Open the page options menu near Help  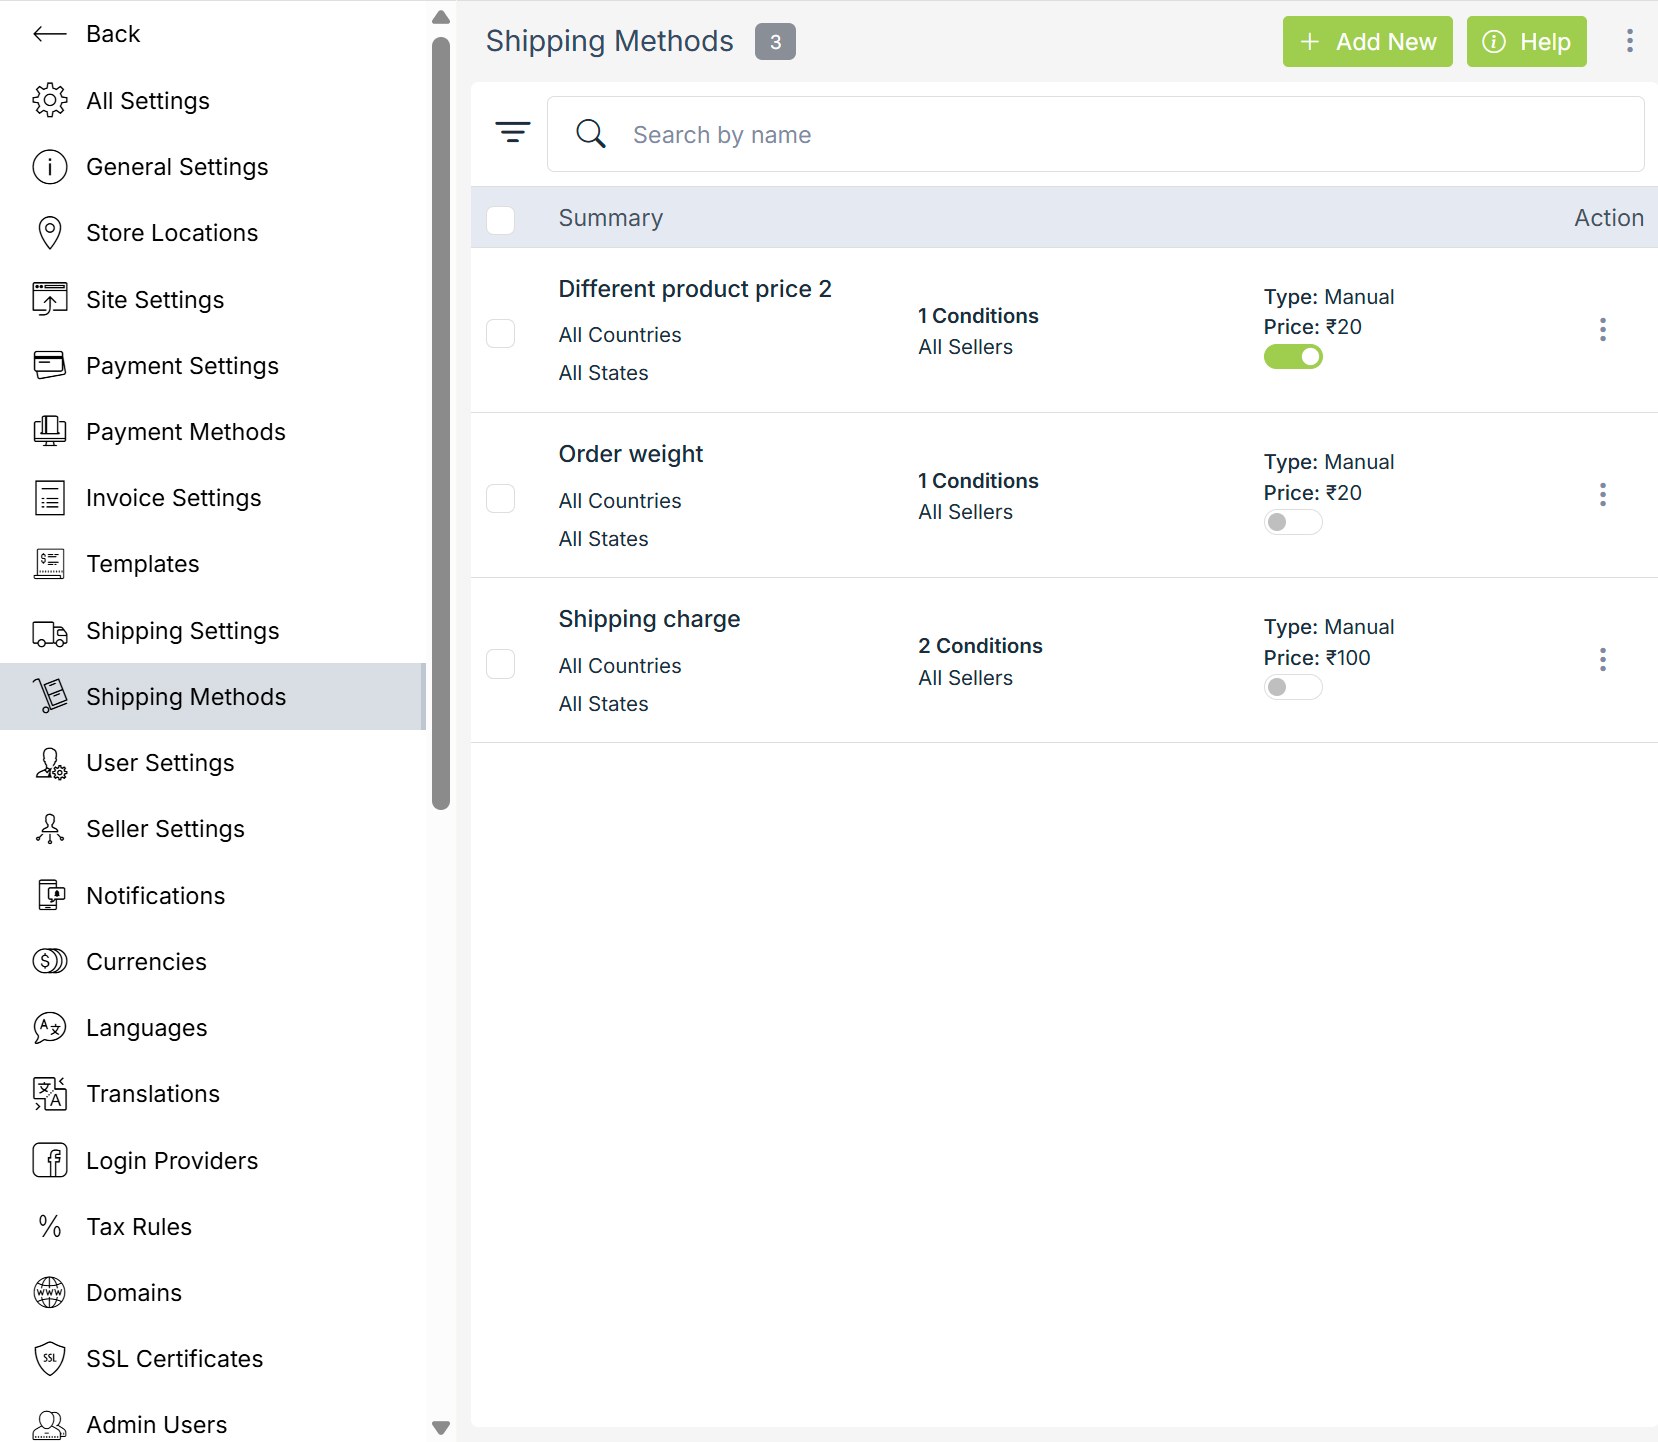[x=1629, y=41]
